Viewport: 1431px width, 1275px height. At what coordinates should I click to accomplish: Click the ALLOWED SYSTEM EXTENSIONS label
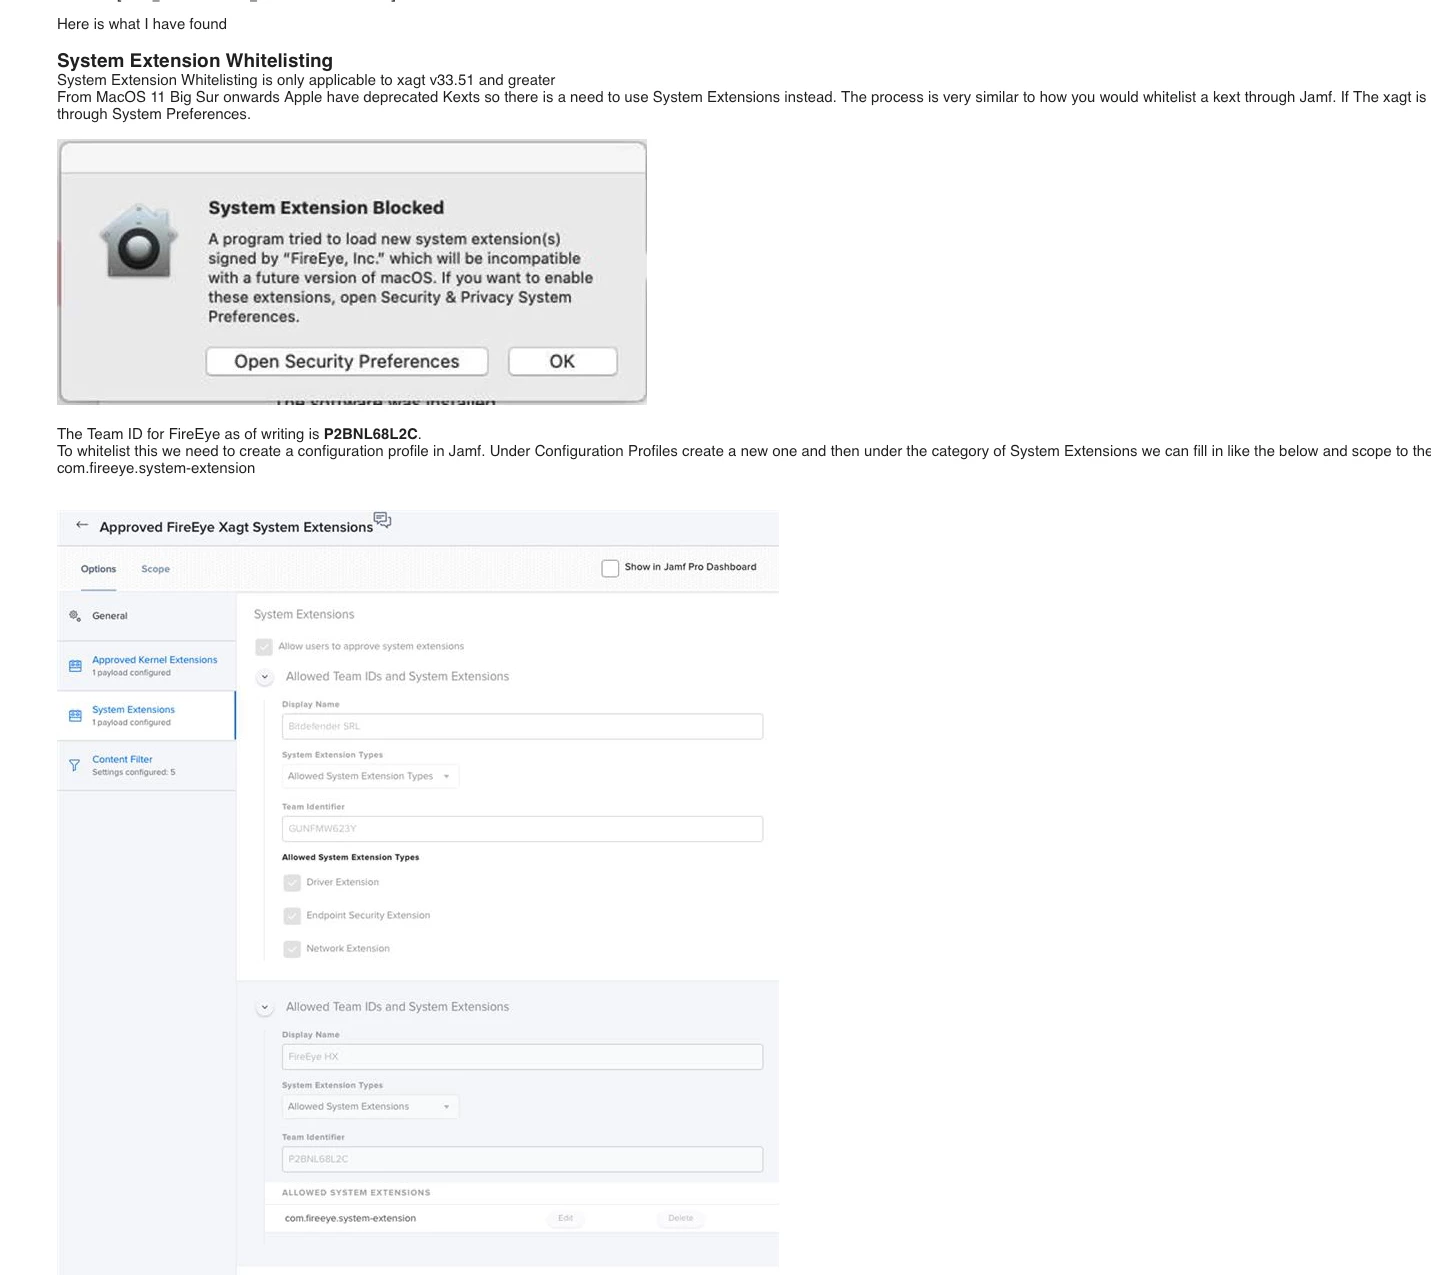[x=356, y=1192]
